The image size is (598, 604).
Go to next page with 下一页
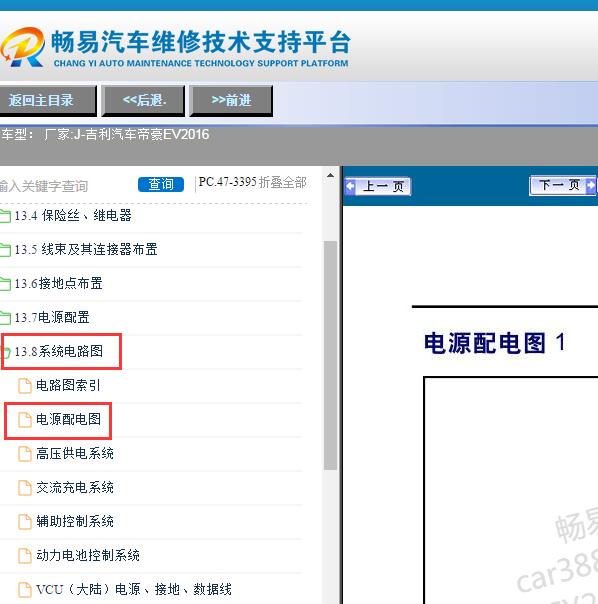point(563,186)
